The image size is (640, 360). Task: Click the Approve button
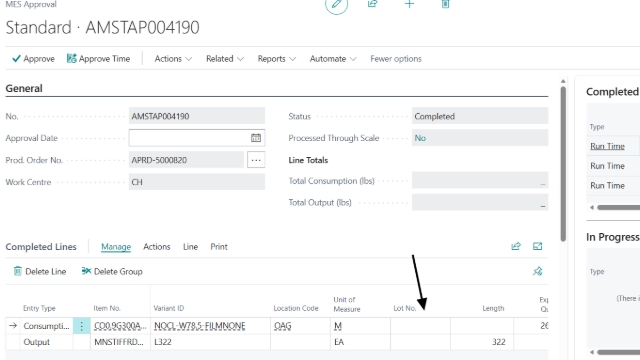tap(33, 59)
